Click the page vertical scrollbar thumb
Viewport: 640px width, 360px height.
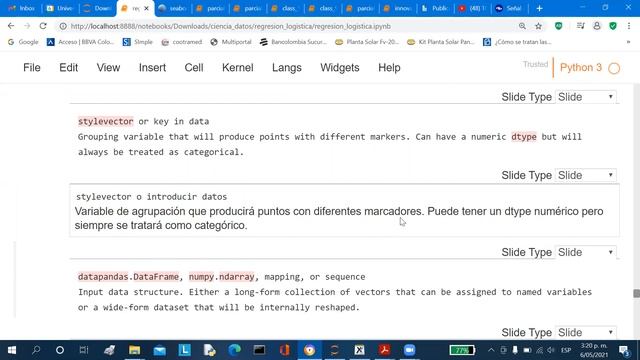[636, 293]
